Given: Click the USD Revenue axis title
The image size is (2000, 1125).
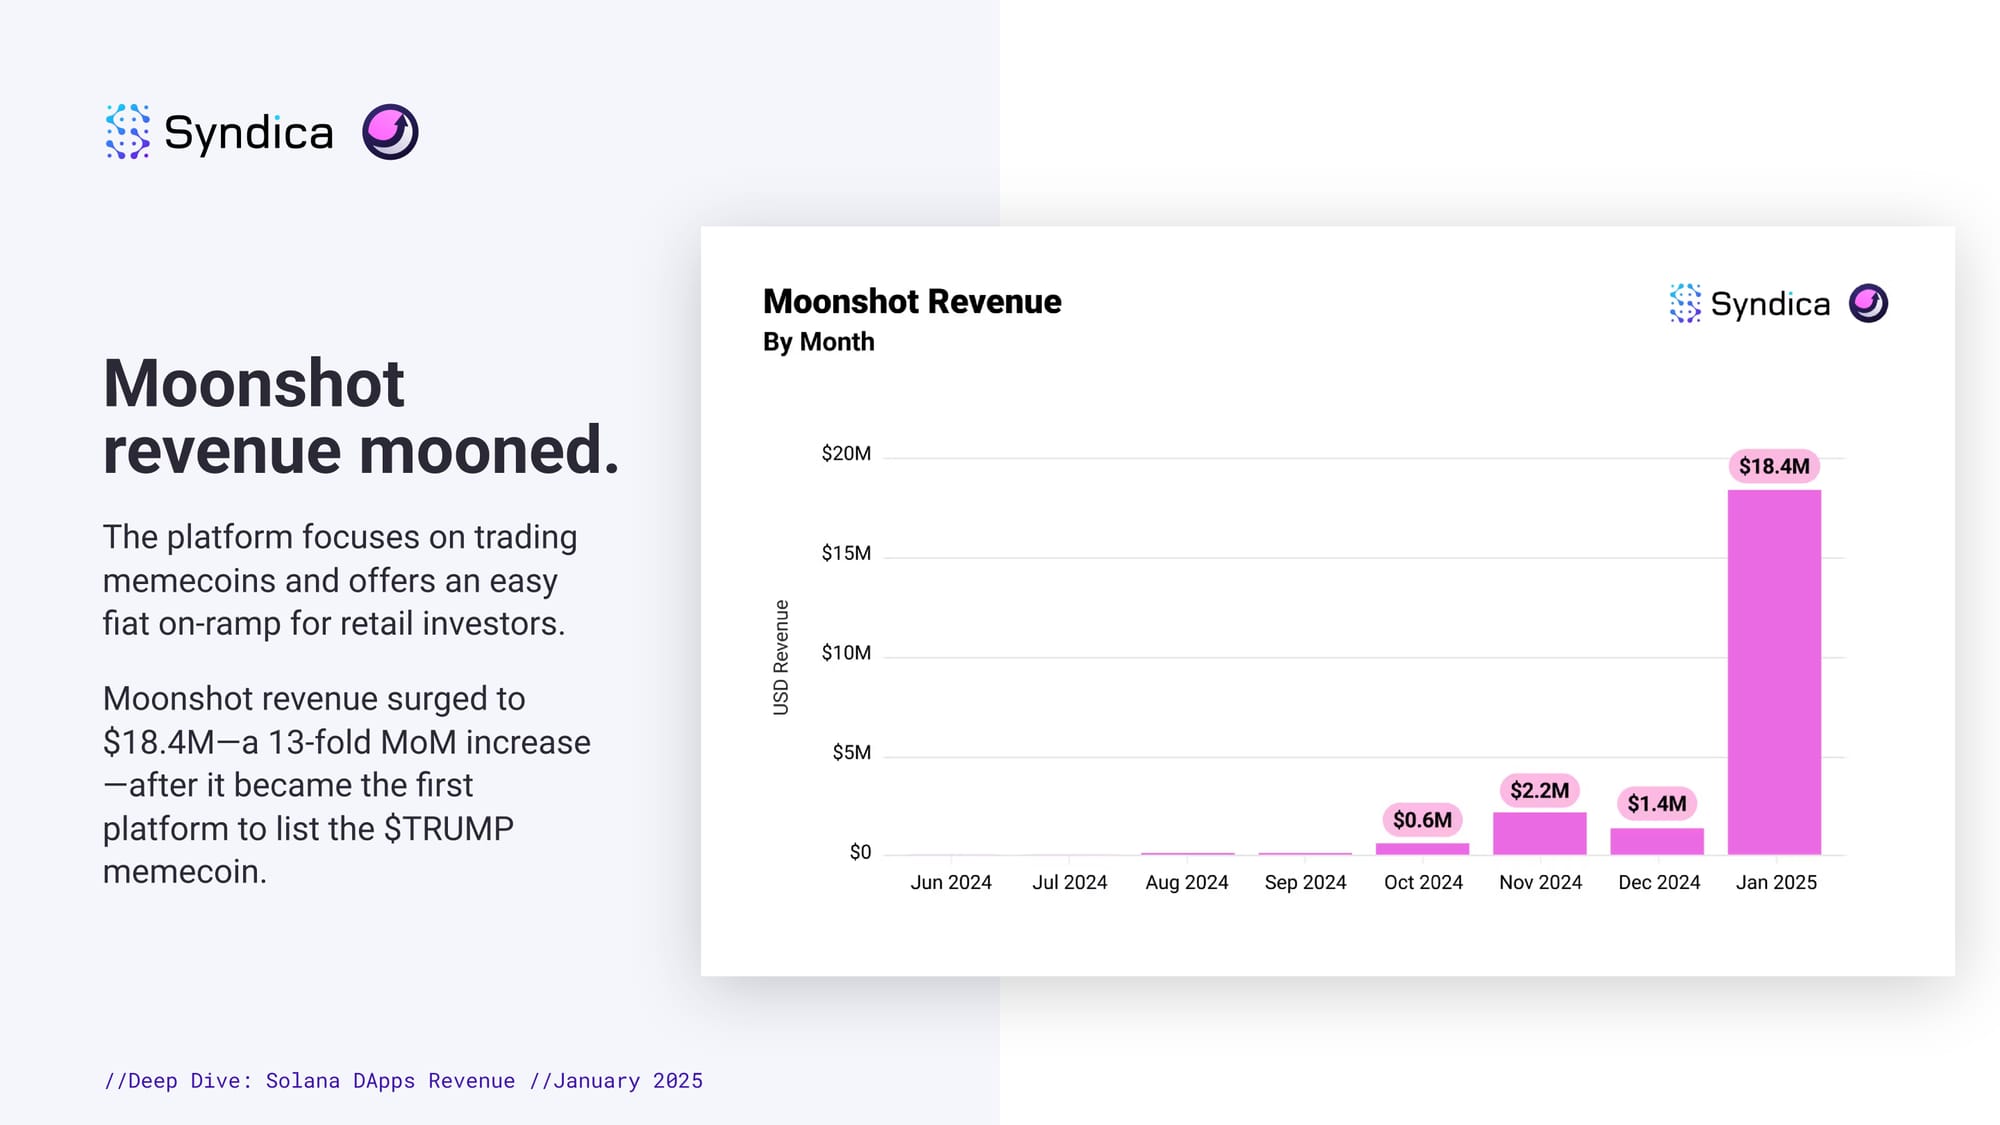Looking at the screenshot, I should (x=781, y=657).
